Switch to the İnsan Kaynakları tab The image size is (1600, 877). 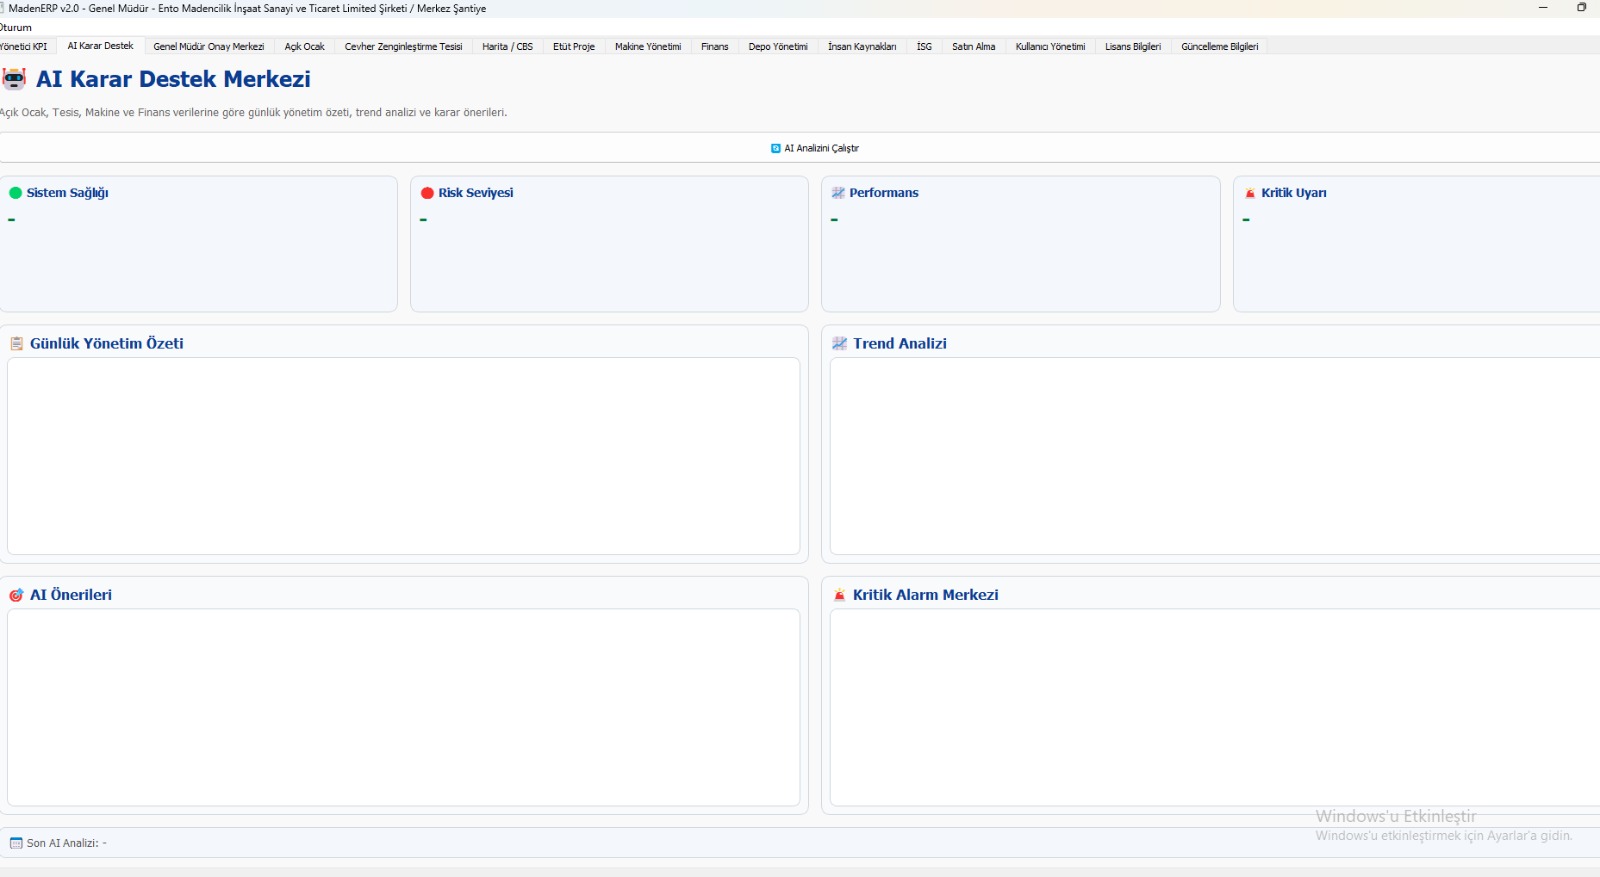(862, 47)
